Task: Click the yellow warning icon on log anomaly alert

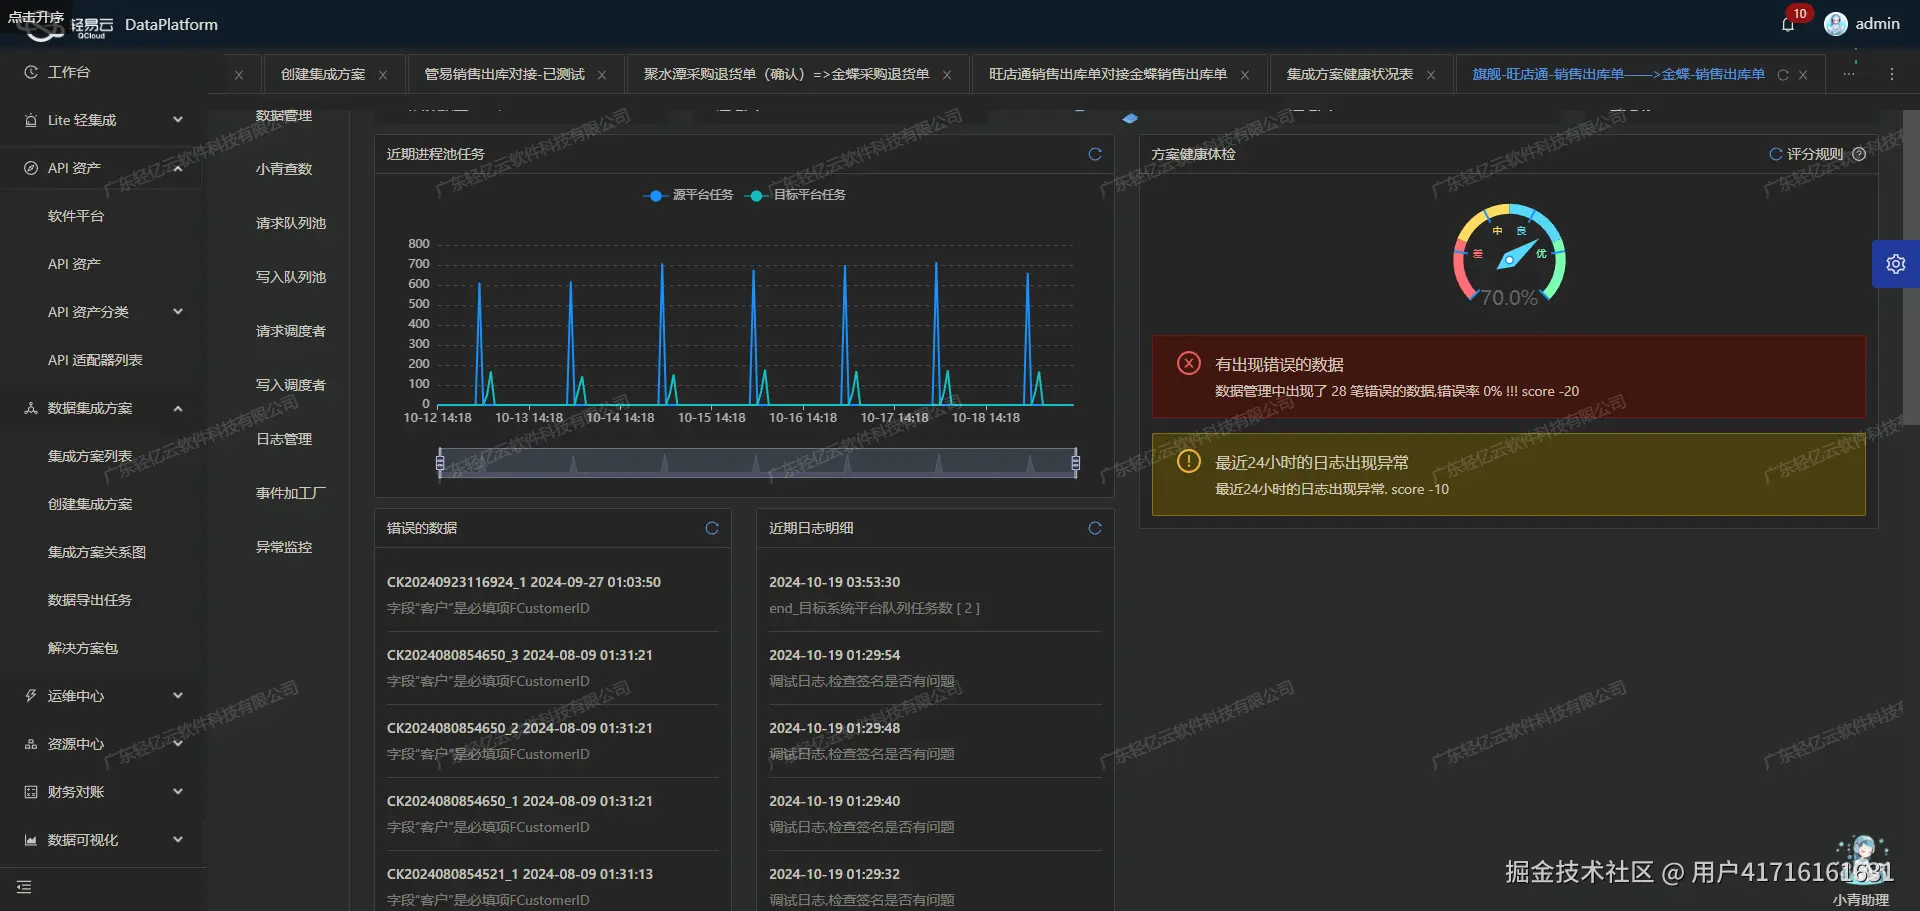Action: click(1188, 461)
